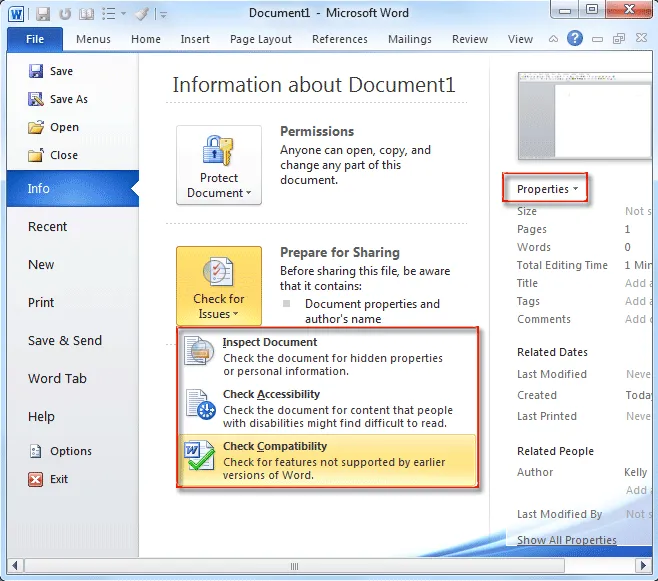This screenshot has width=658, height=581.
Task: Click the Options icon in the sidebar
Action: (x=36, y=451)
